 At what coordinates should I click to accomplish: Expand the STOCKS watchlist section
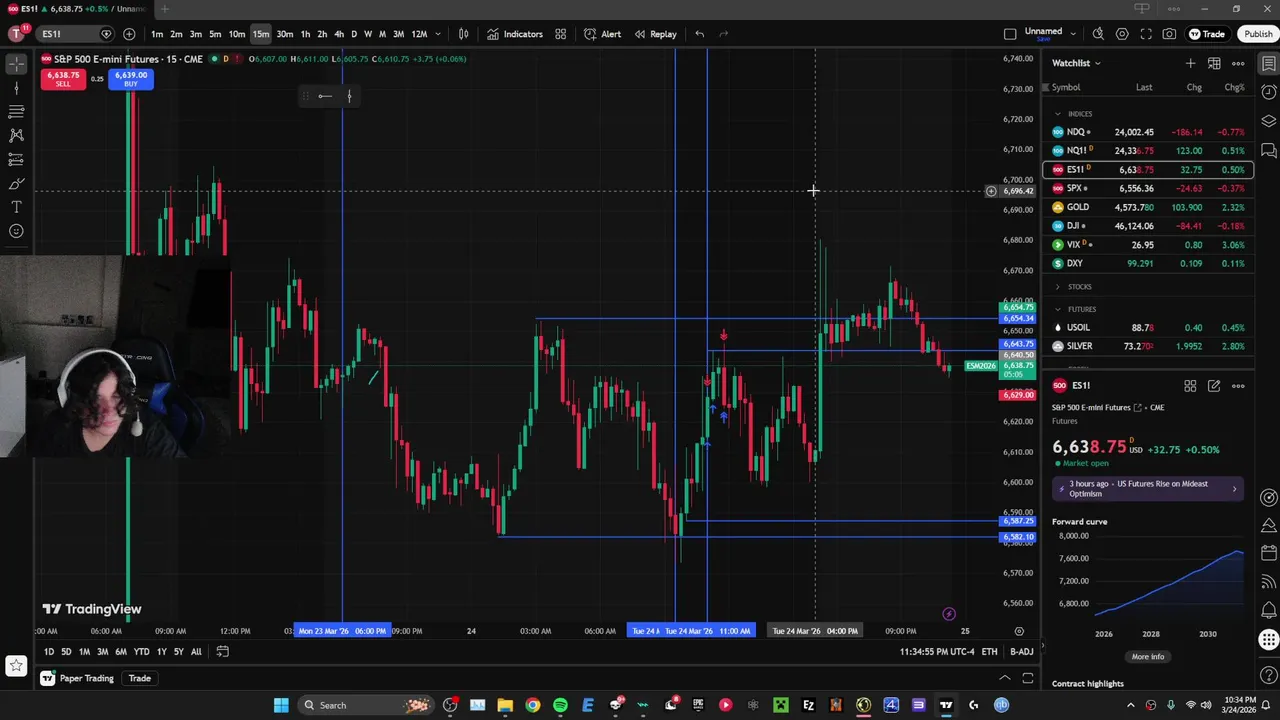tap(1057, 287)
